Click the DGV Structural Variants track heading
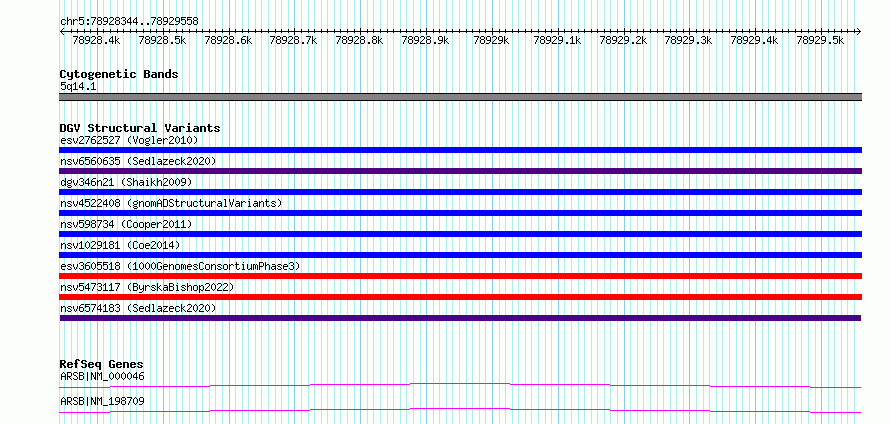The width and height of the screenshot is (890, 424). [140, 128]
